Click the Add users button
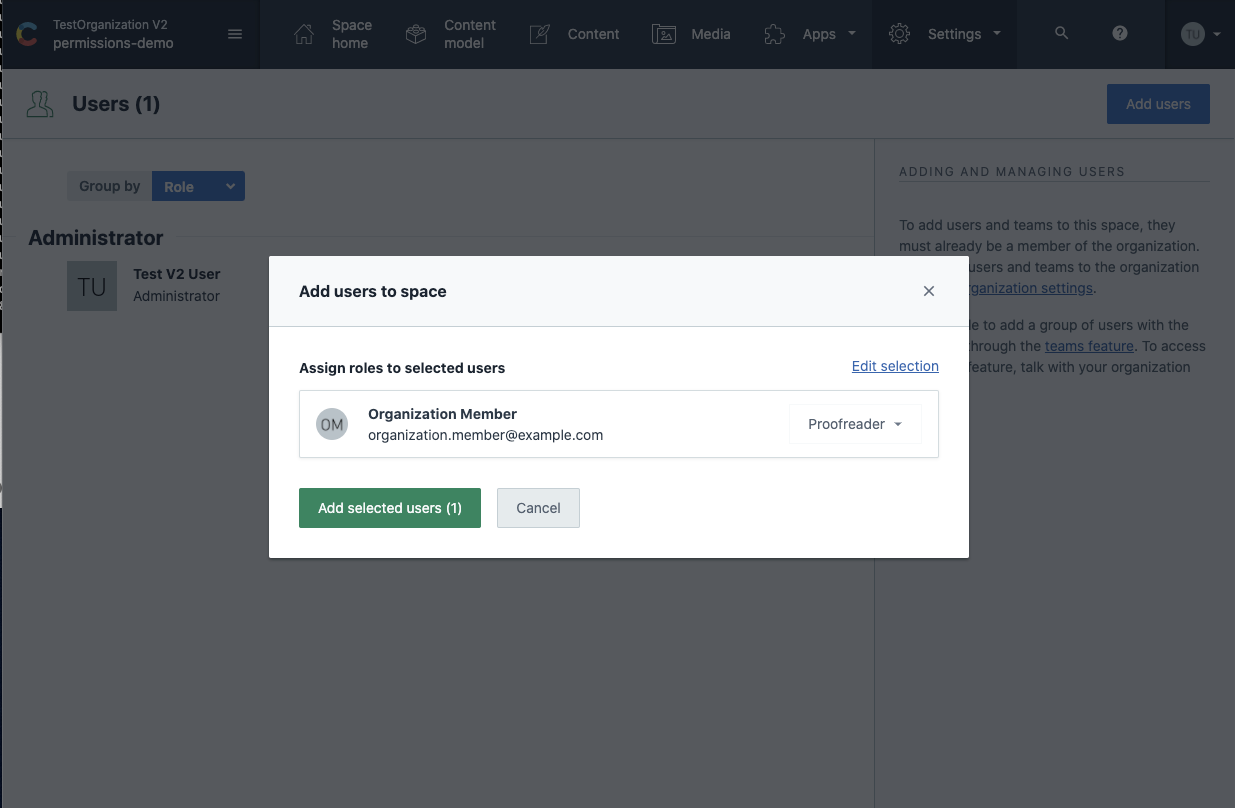 [1158, 104]
